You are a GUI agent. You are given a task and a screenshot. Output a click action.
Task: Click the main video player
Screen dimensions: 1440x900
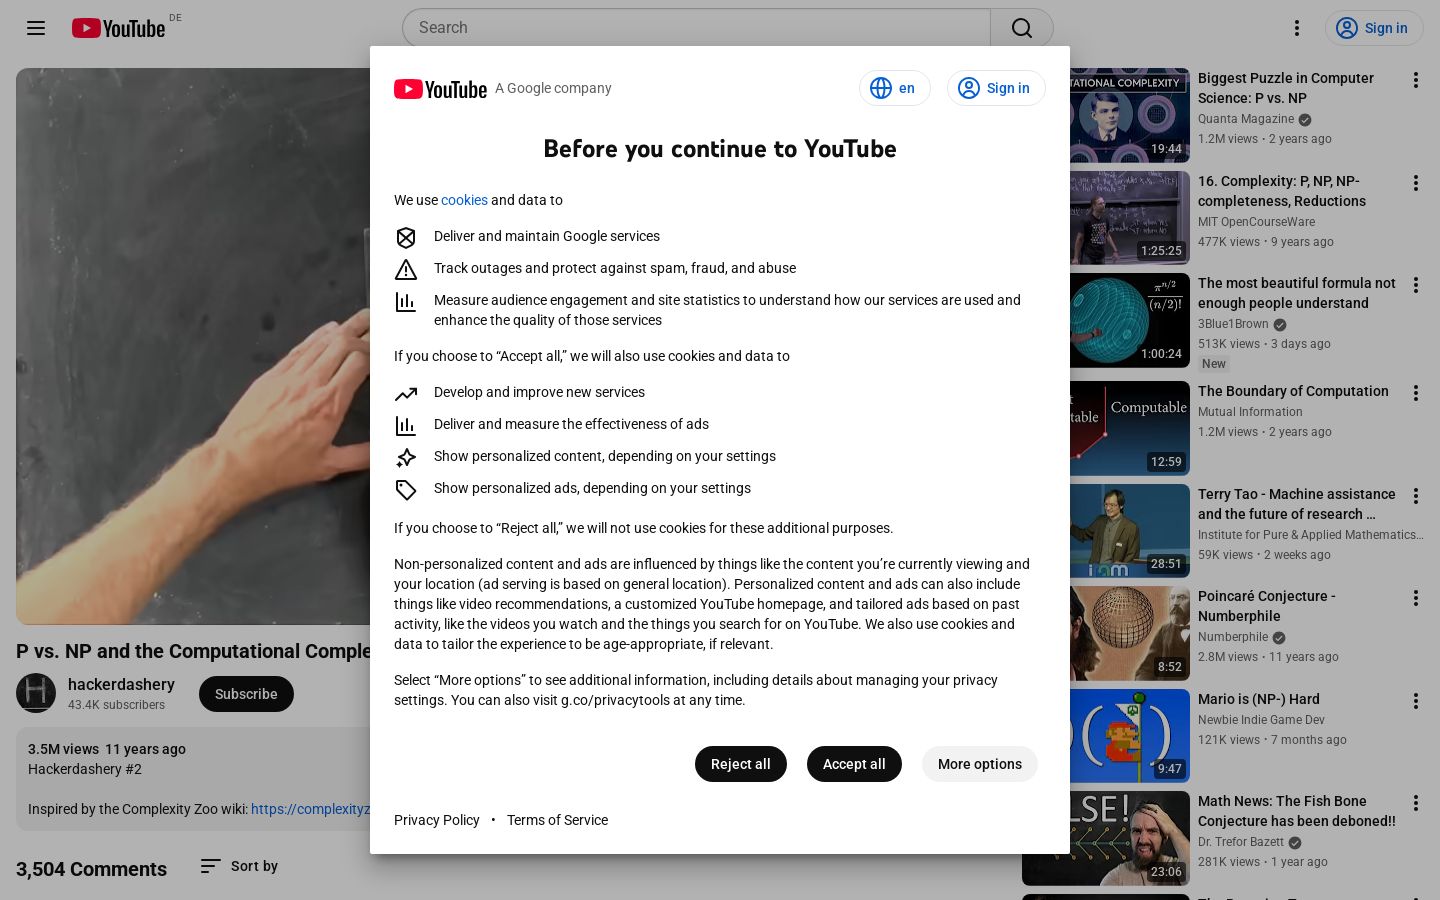coord(193,346)
